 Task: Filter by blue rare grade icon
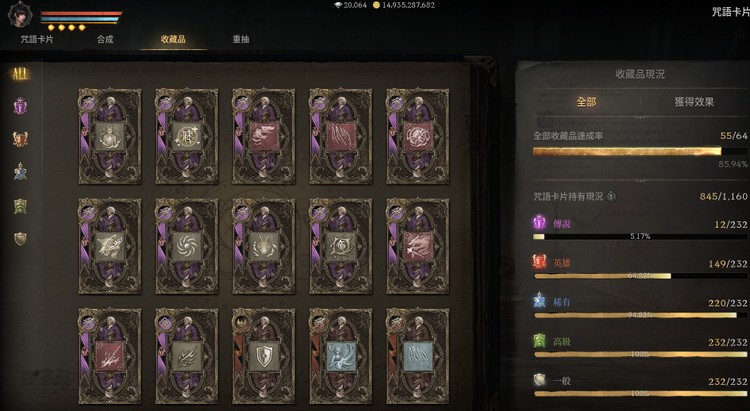click(x=20, y=172)
